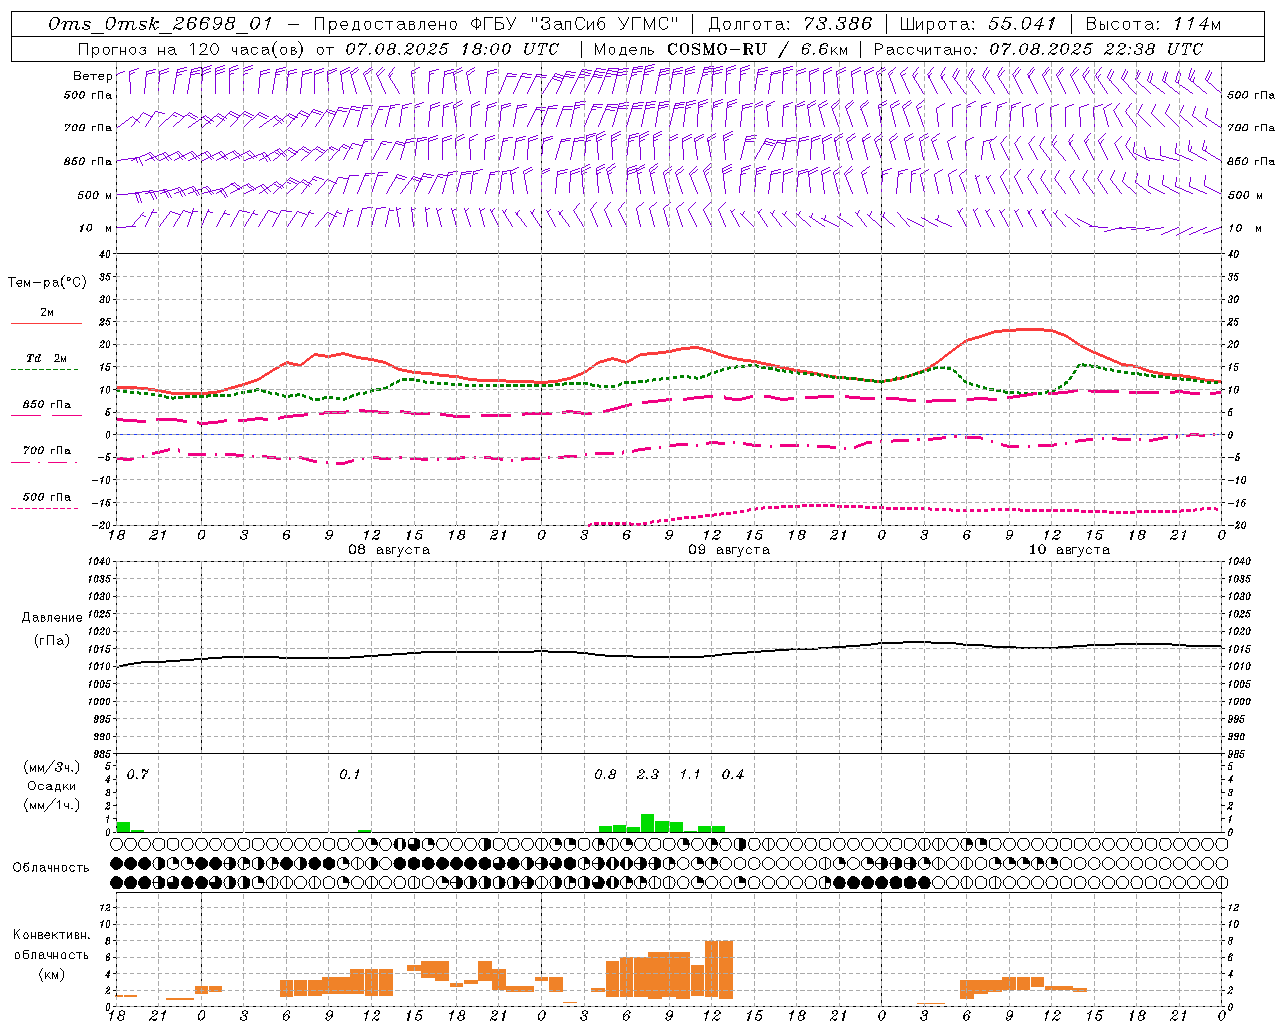Click the Высота: 114м value
The width and height of the screenshot is (1280, 1024).
click(1153, 24)
